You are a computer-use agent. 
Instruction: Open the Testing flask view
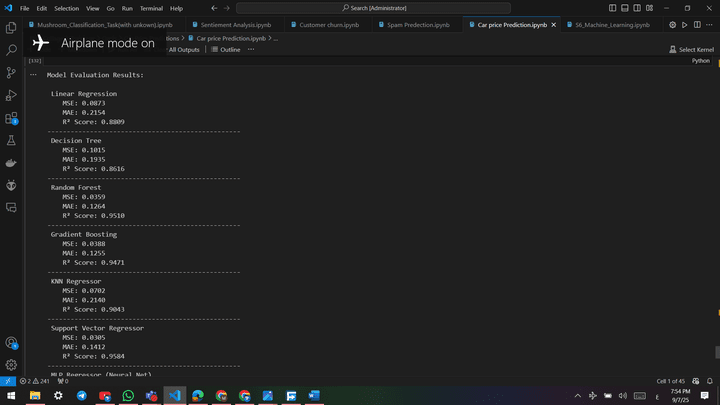tap(11, 141)
